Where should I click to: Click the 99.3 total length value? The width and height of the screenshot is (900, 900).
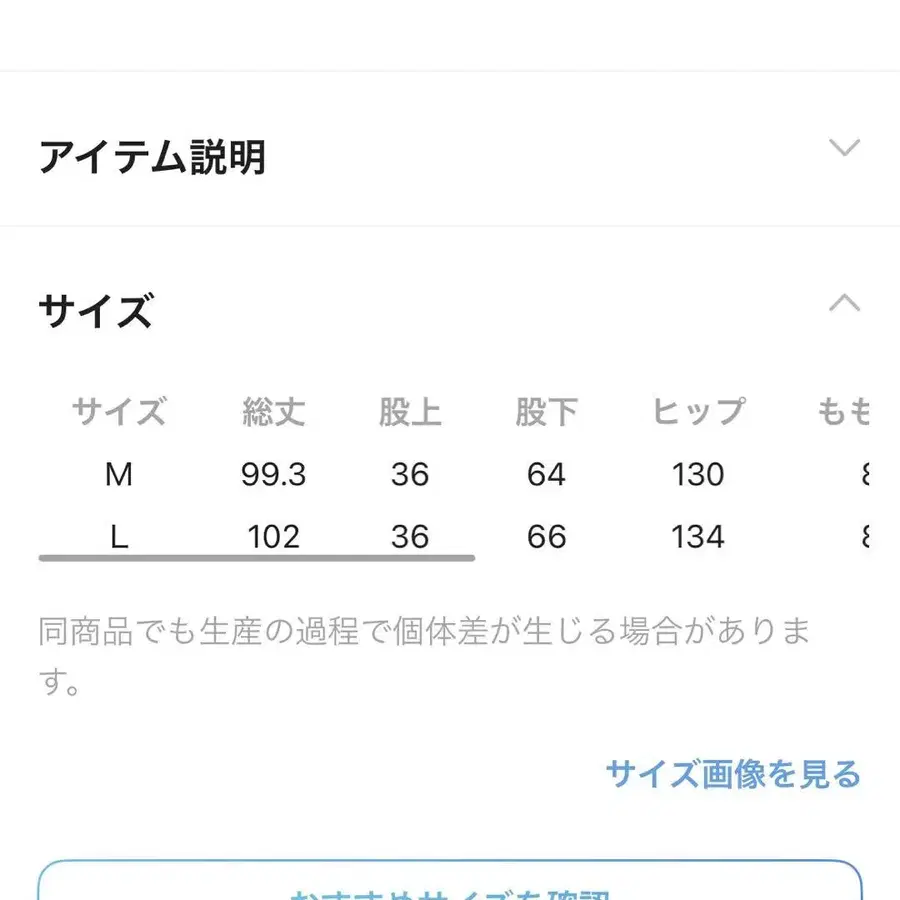coord(273,475)
